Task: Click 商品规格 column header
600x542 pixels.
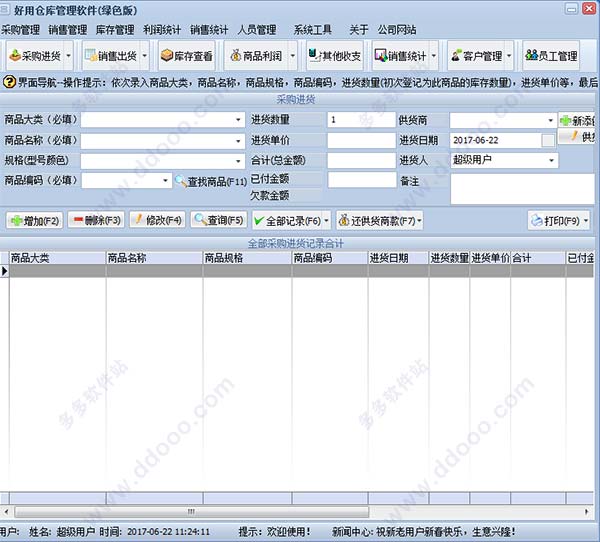Action: tap(247, 258)
